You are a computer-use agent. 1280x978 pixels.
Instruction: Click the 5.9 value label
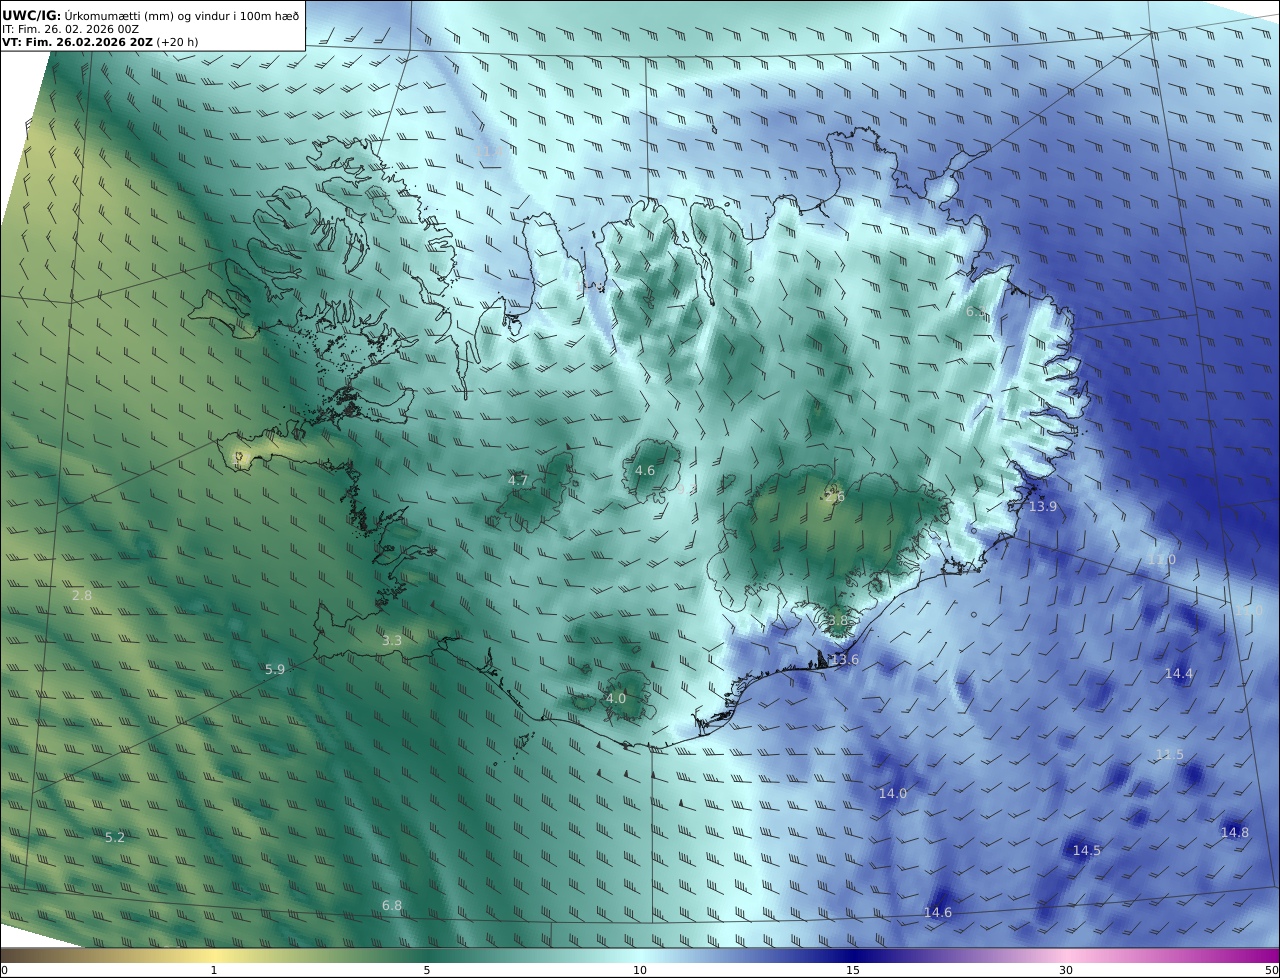coord(275,669)
